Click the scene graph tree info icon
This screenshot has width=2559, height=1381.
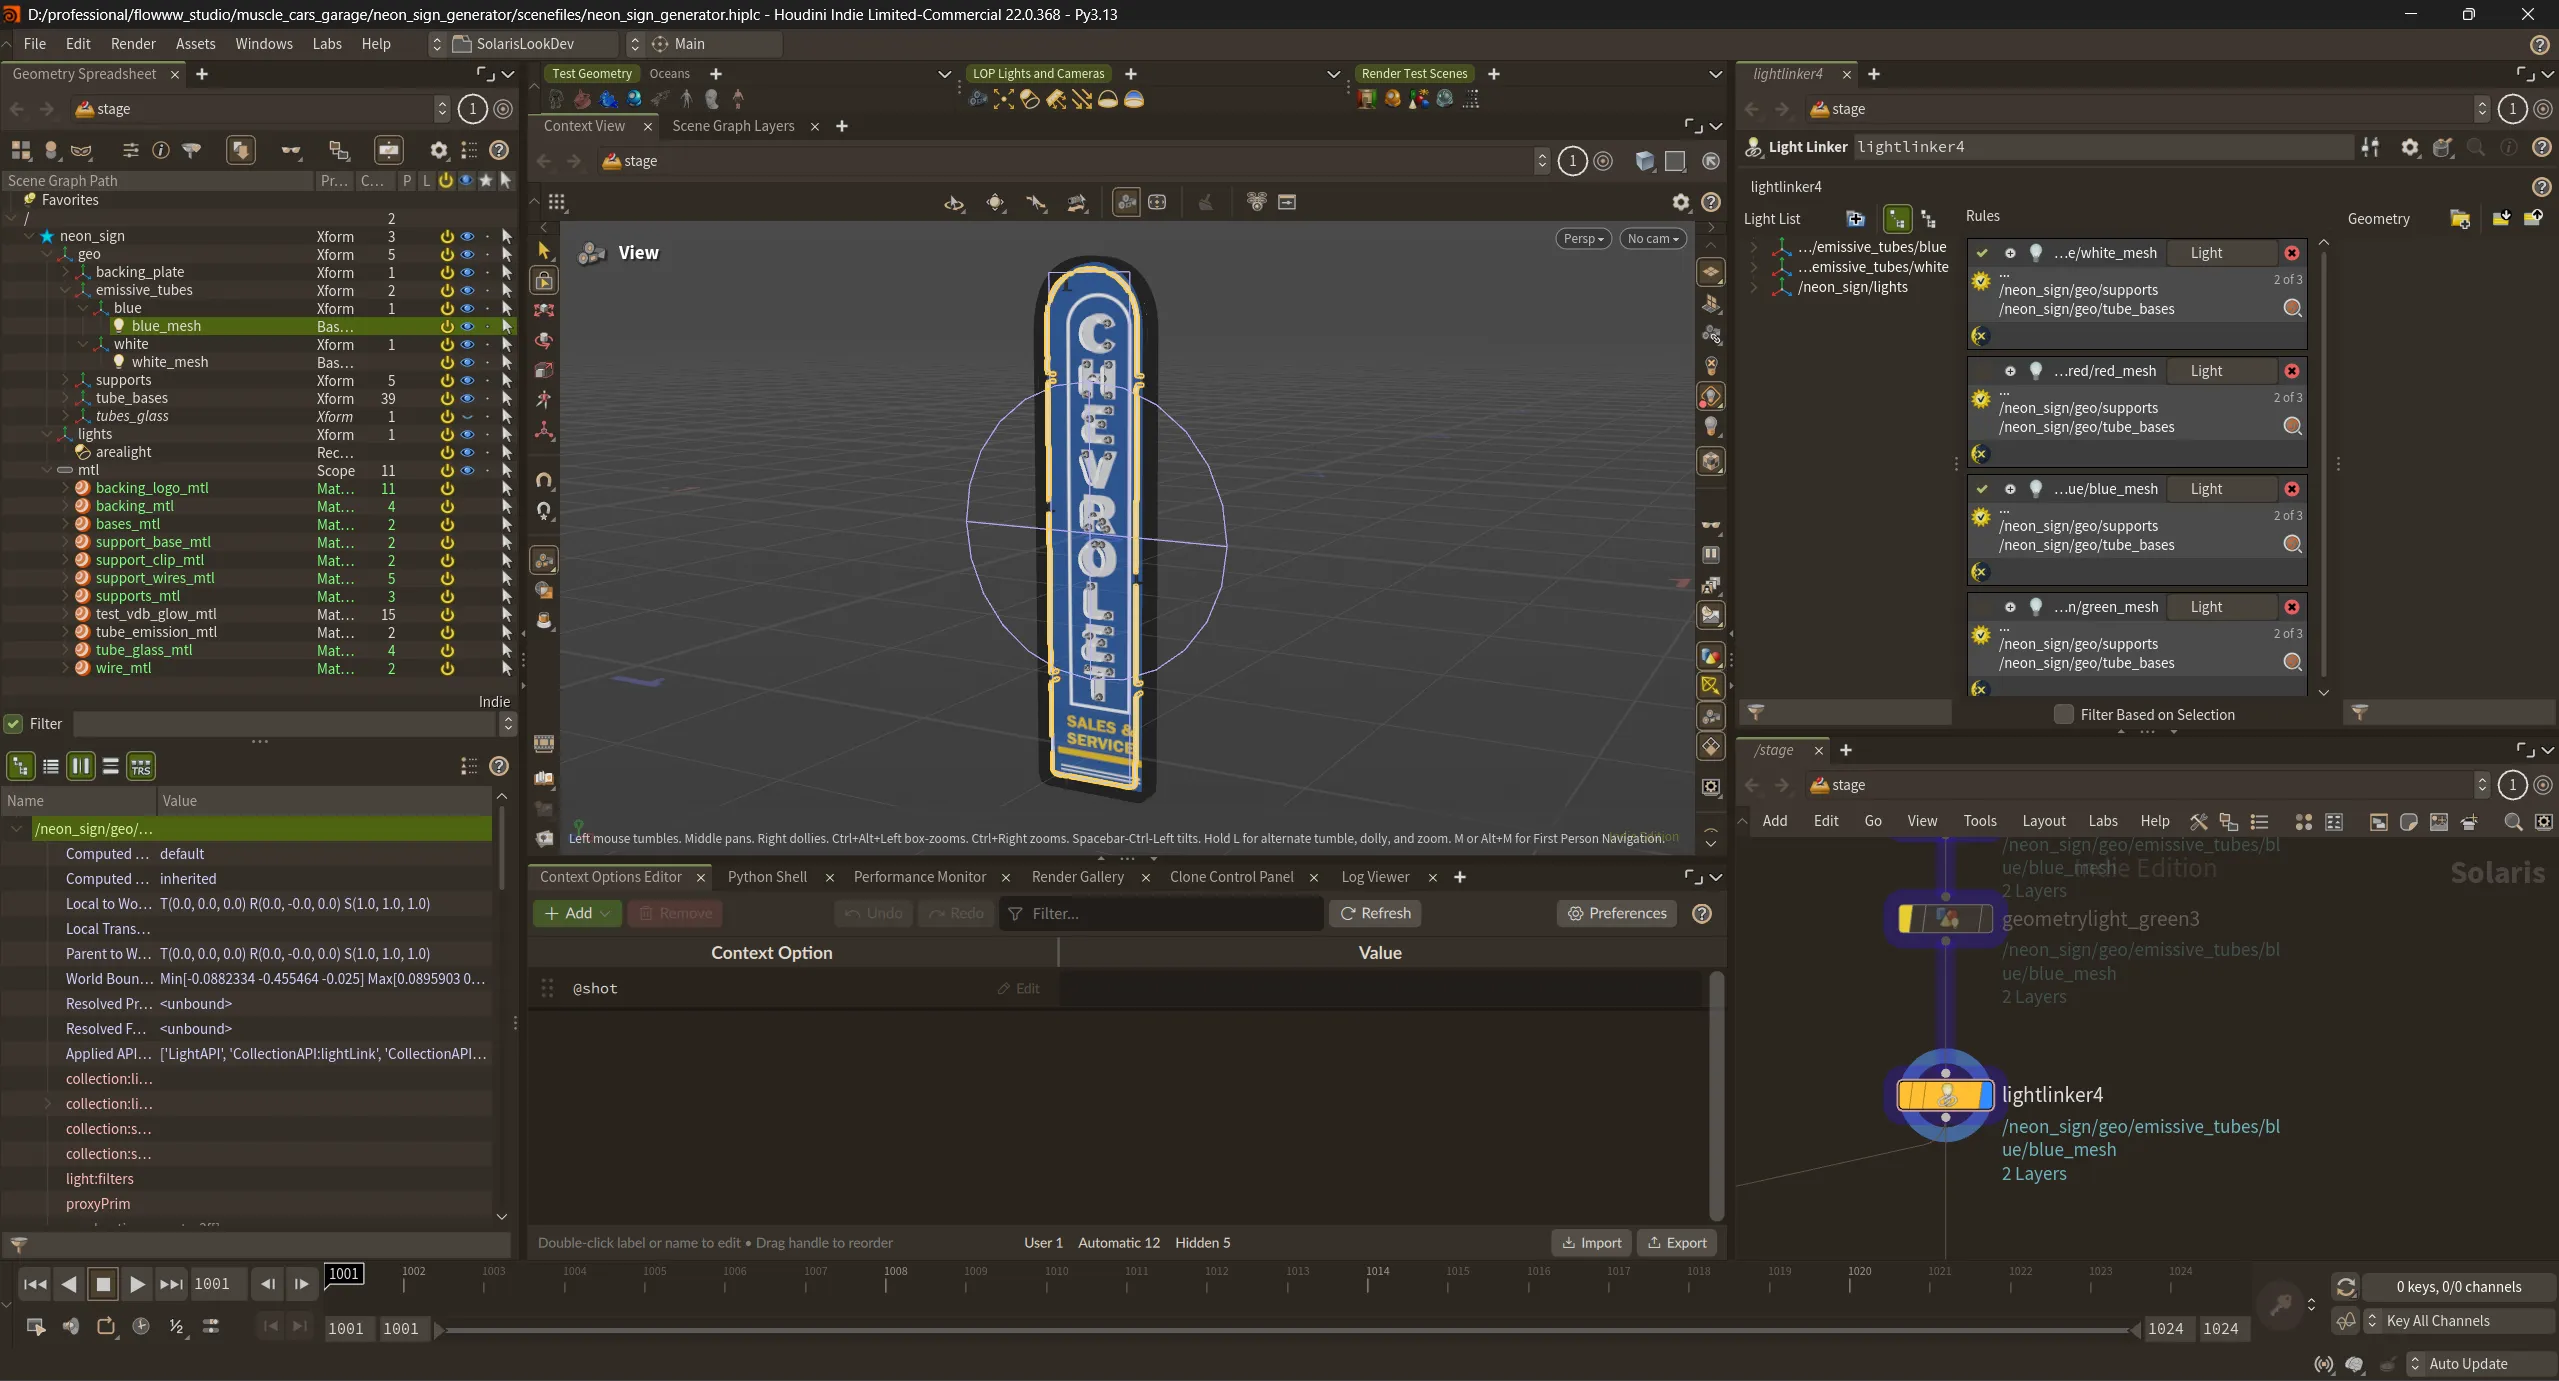(x=160, y=150)
